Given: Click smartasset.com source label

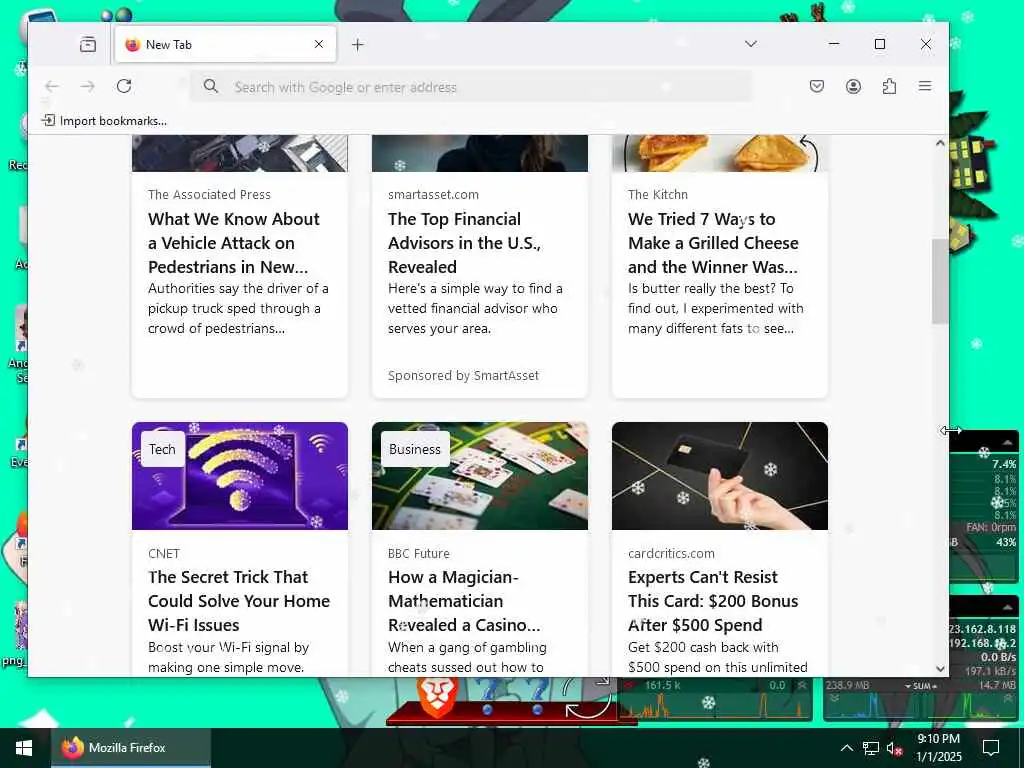Looking at the screenshot, I should tap(433, 195).
